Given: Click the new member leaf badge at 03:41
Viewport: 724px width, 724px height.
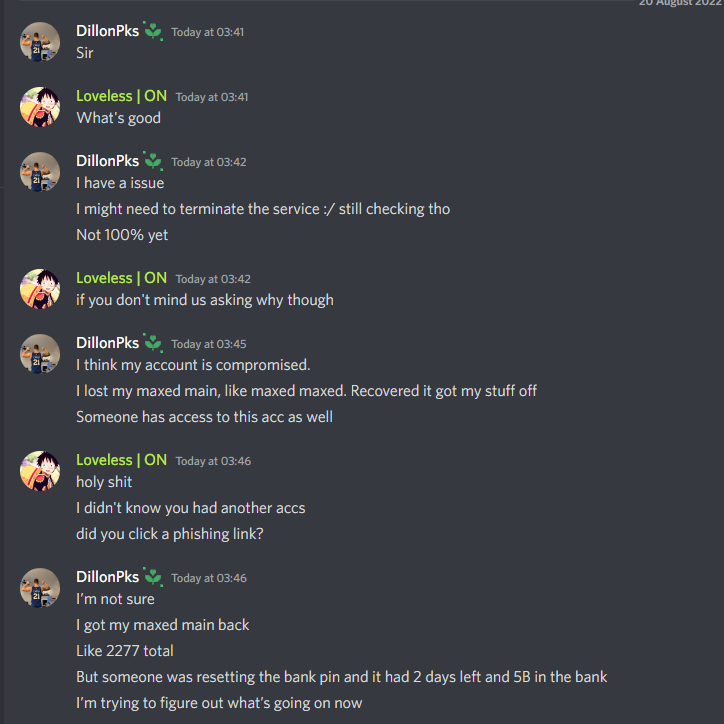Looking at the screenshot, I should click(x=153, y=31).
